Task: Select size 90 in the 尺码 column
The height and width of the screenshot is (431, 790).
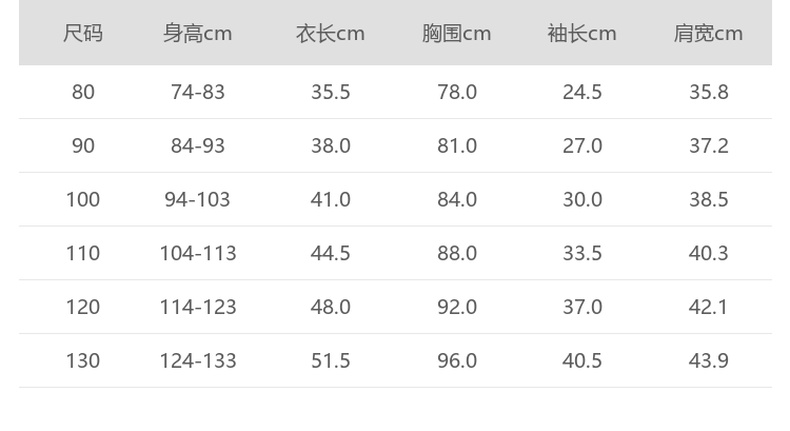Action: pos(83,146)
